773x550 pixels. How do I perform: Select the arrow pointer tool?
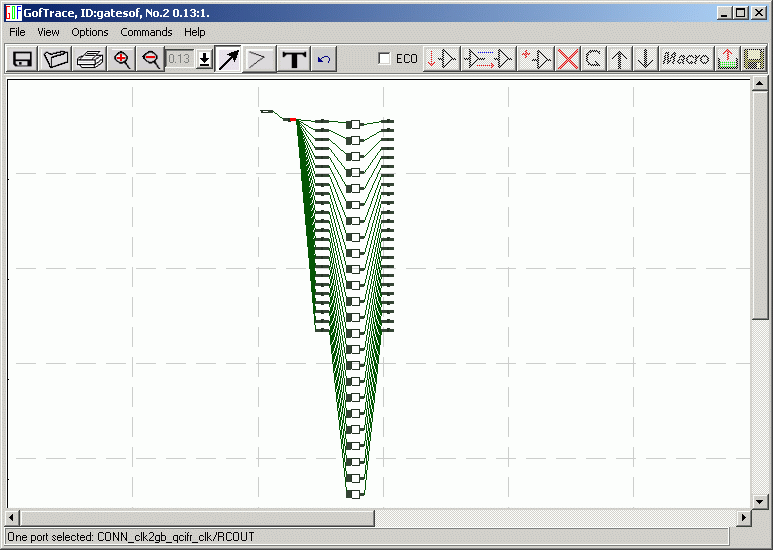[229, 59]
